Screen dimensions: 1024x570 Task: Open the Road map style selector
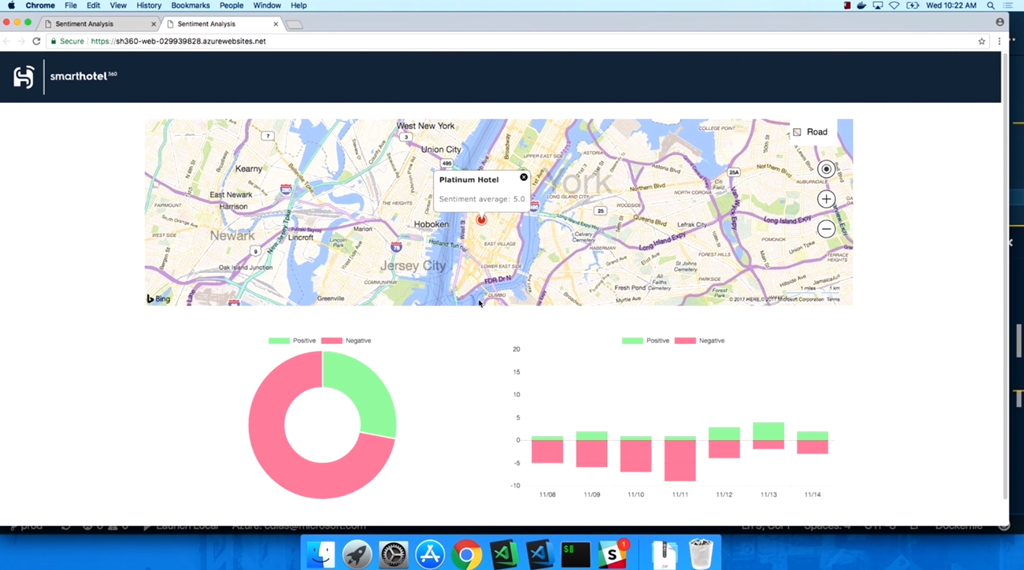click(810, 132)
